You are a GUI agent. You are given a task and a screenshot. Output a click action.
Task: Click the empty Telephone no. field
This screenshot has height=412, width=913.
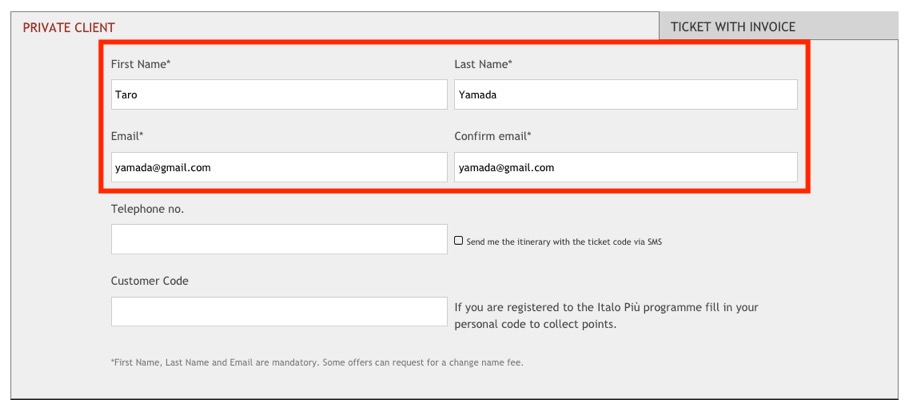(x=279, y=239)
